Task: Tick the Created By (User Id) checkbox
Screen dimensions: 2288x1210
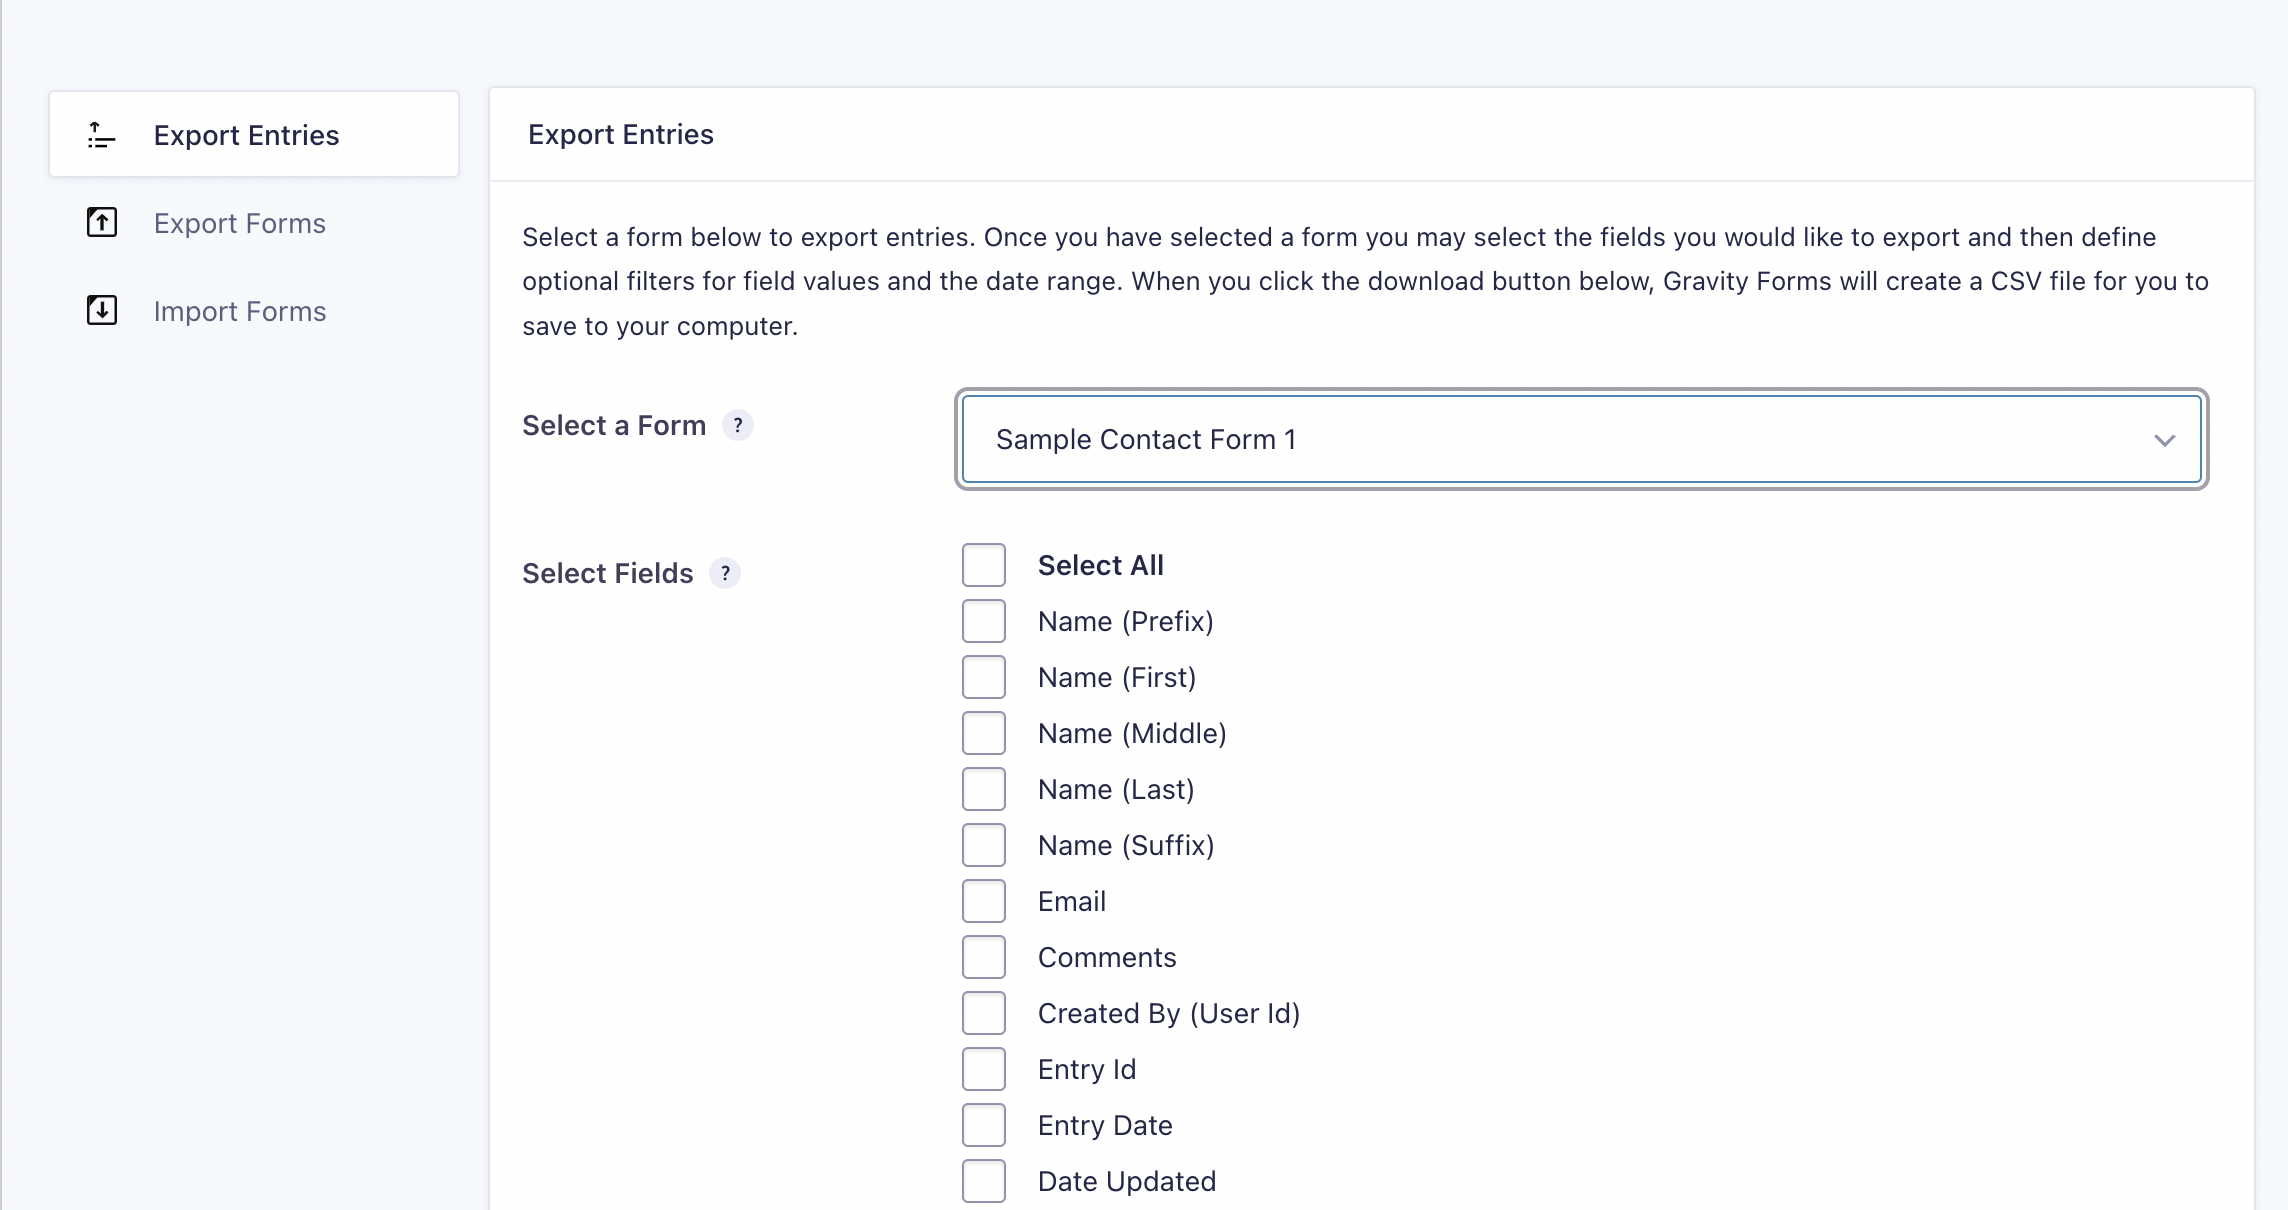Action: 984,1013
